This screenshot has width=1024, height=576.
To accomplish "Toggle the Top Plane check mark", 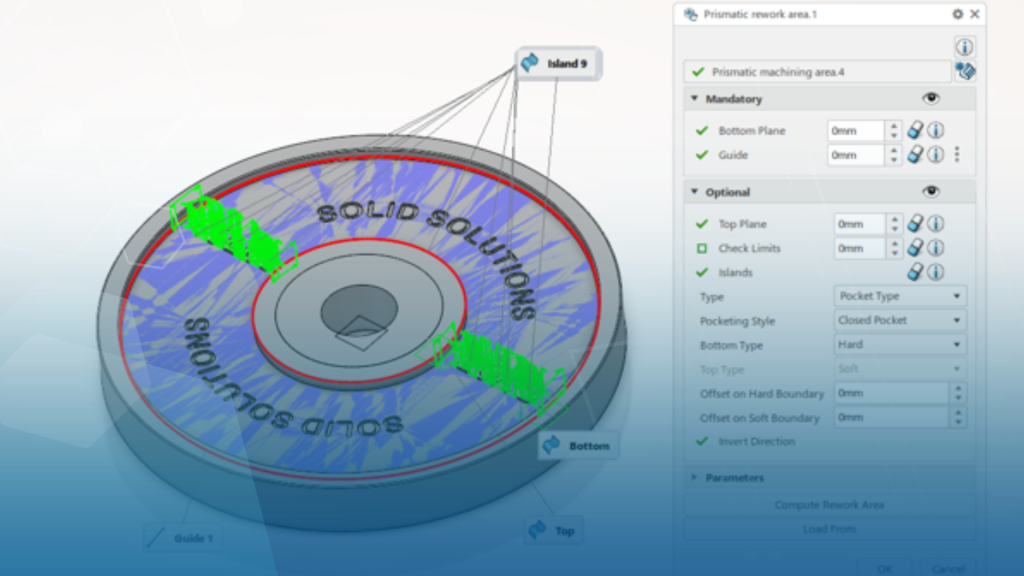I will pos(702,224).
